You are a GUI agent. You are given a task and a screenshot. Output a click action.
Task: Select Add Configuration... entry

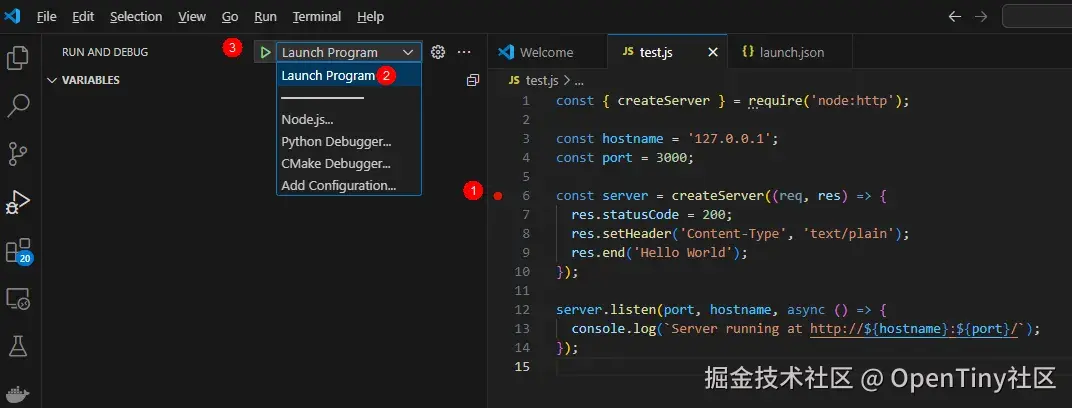coord(349,185)
